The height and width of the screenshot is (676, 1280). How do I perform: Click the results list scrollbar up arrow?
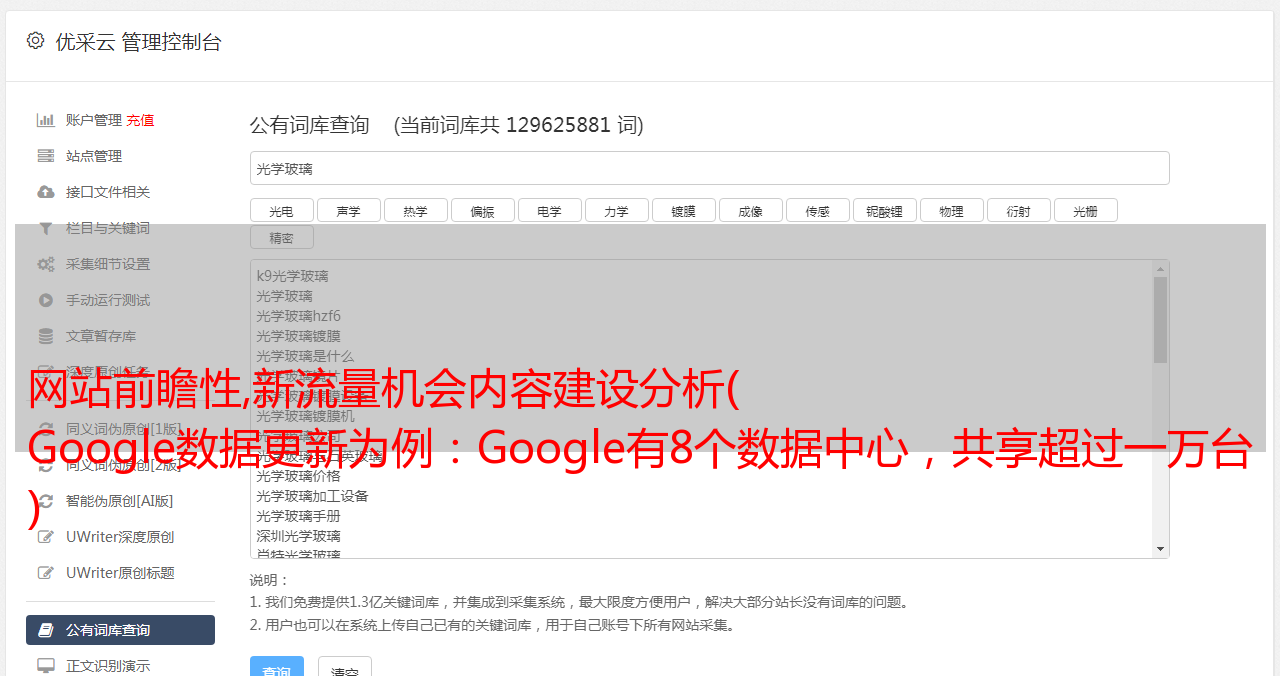coord(1160,268)
